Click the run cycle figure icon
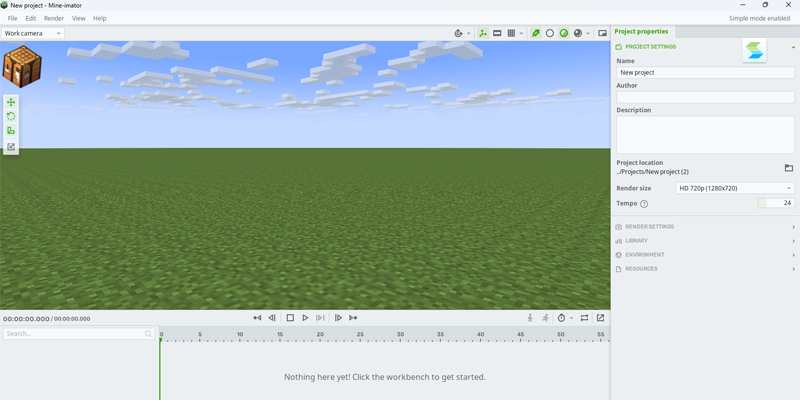The width and height of the screenshot is (800, 400). [545, 318]
